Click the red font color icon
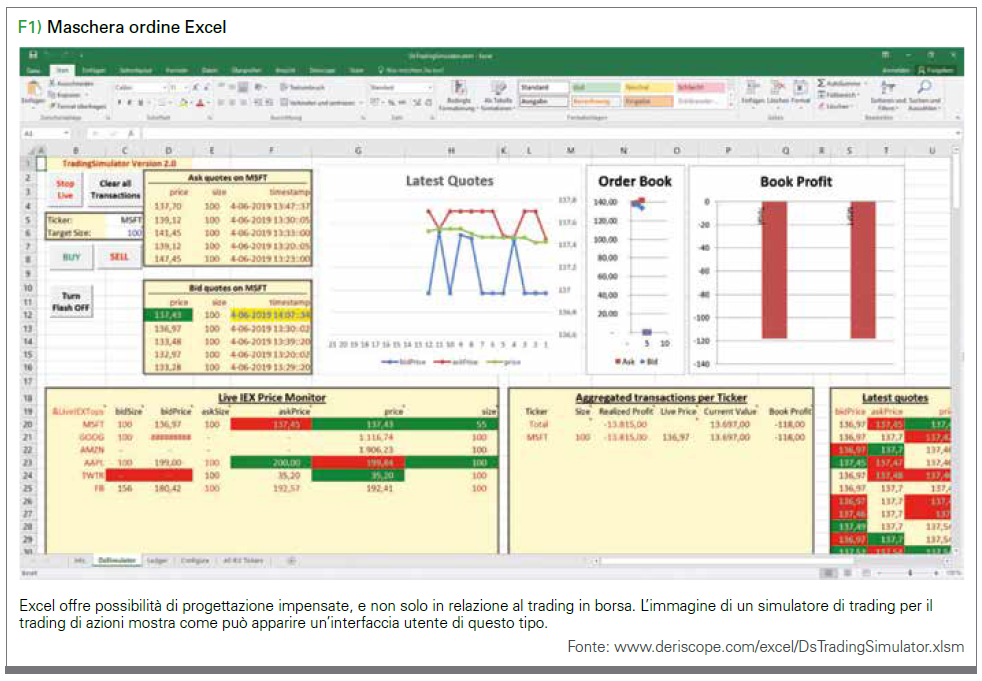Viewport: 982px width, 681px height. (200, 102)
